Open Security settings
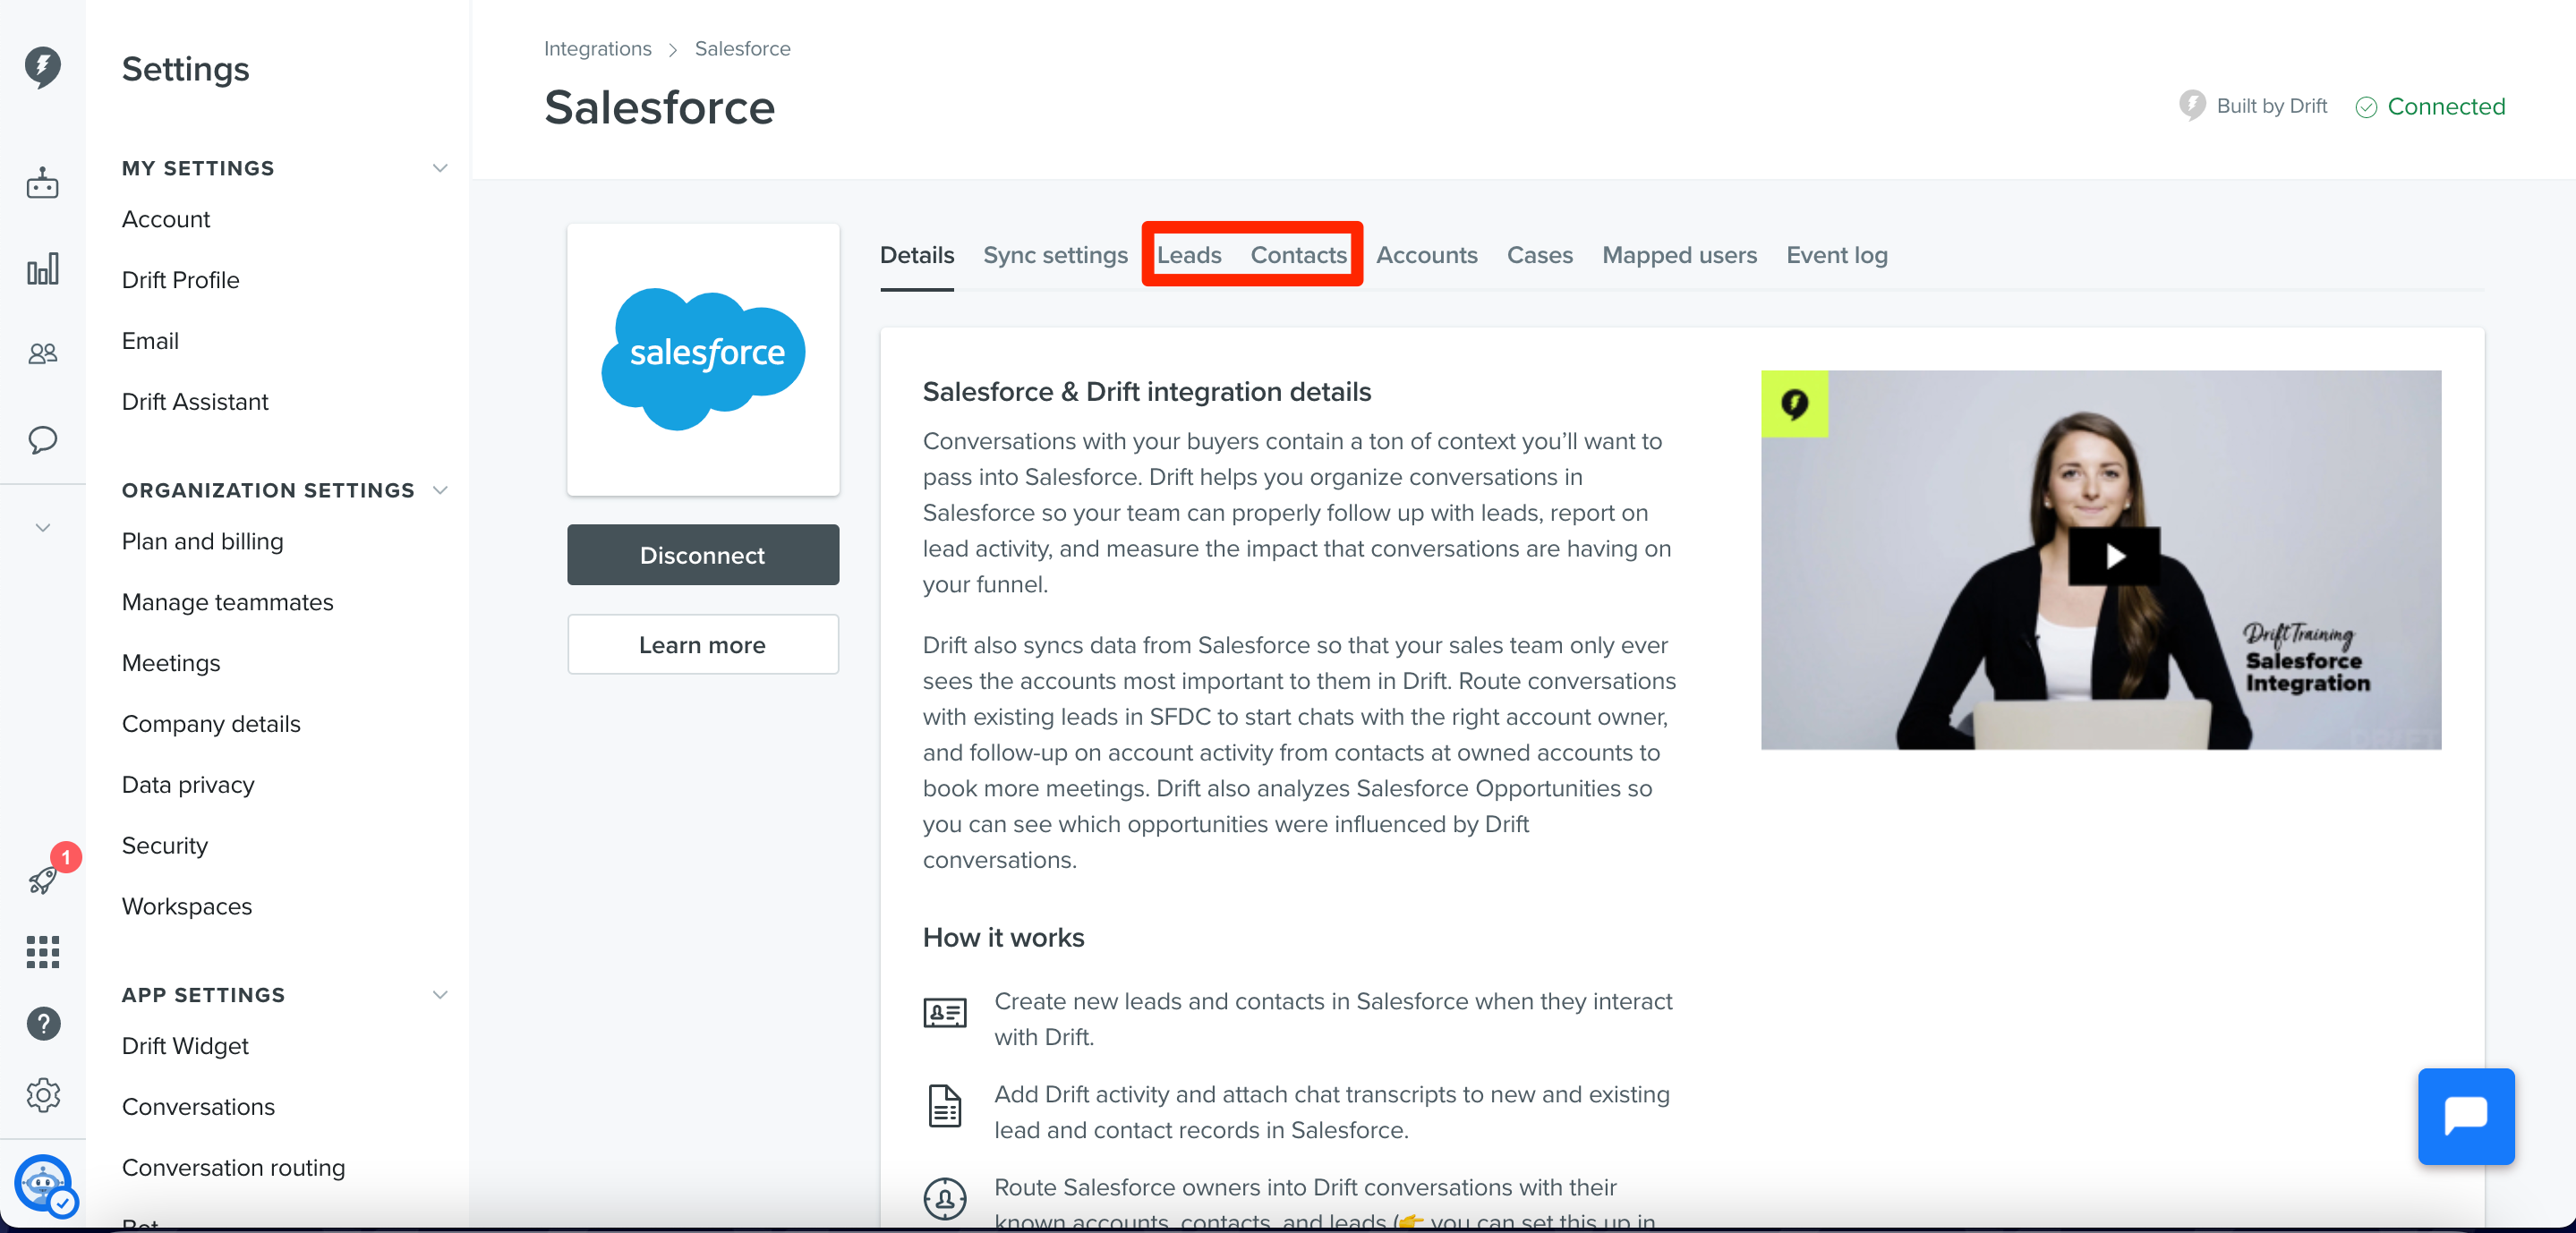 (x=165, y=846)
